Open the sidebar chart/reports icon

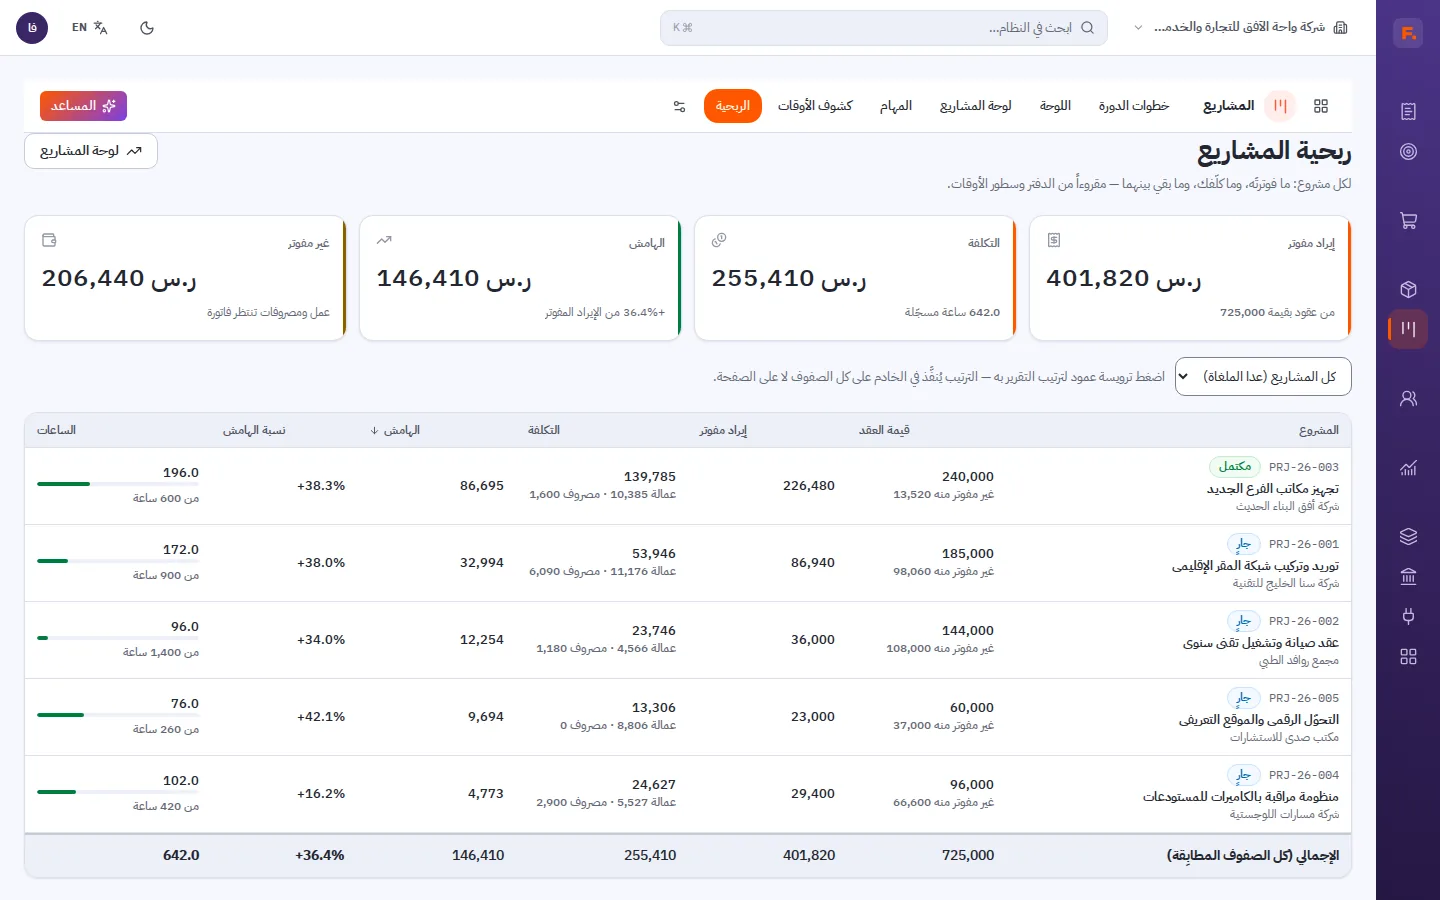click(1408, 468)
